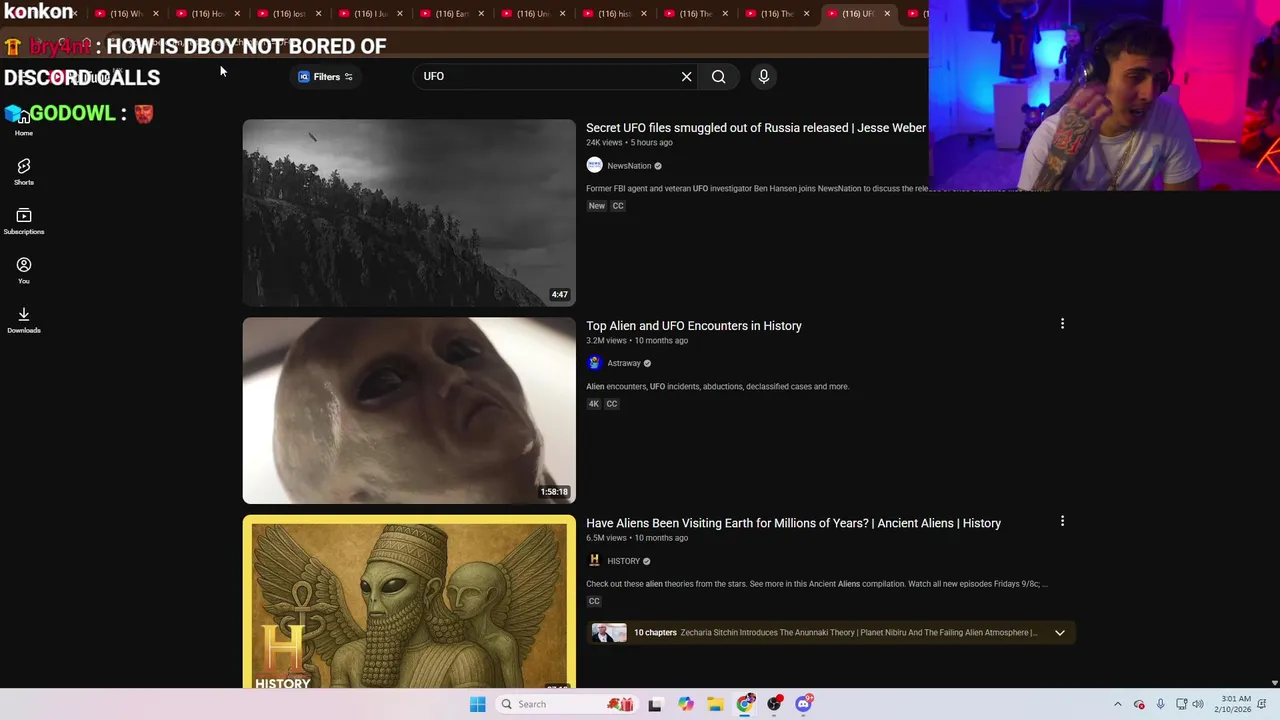Open the Secret UFO files video thumbnail
Screen dimensions: 1280x720
coord(409,213)
